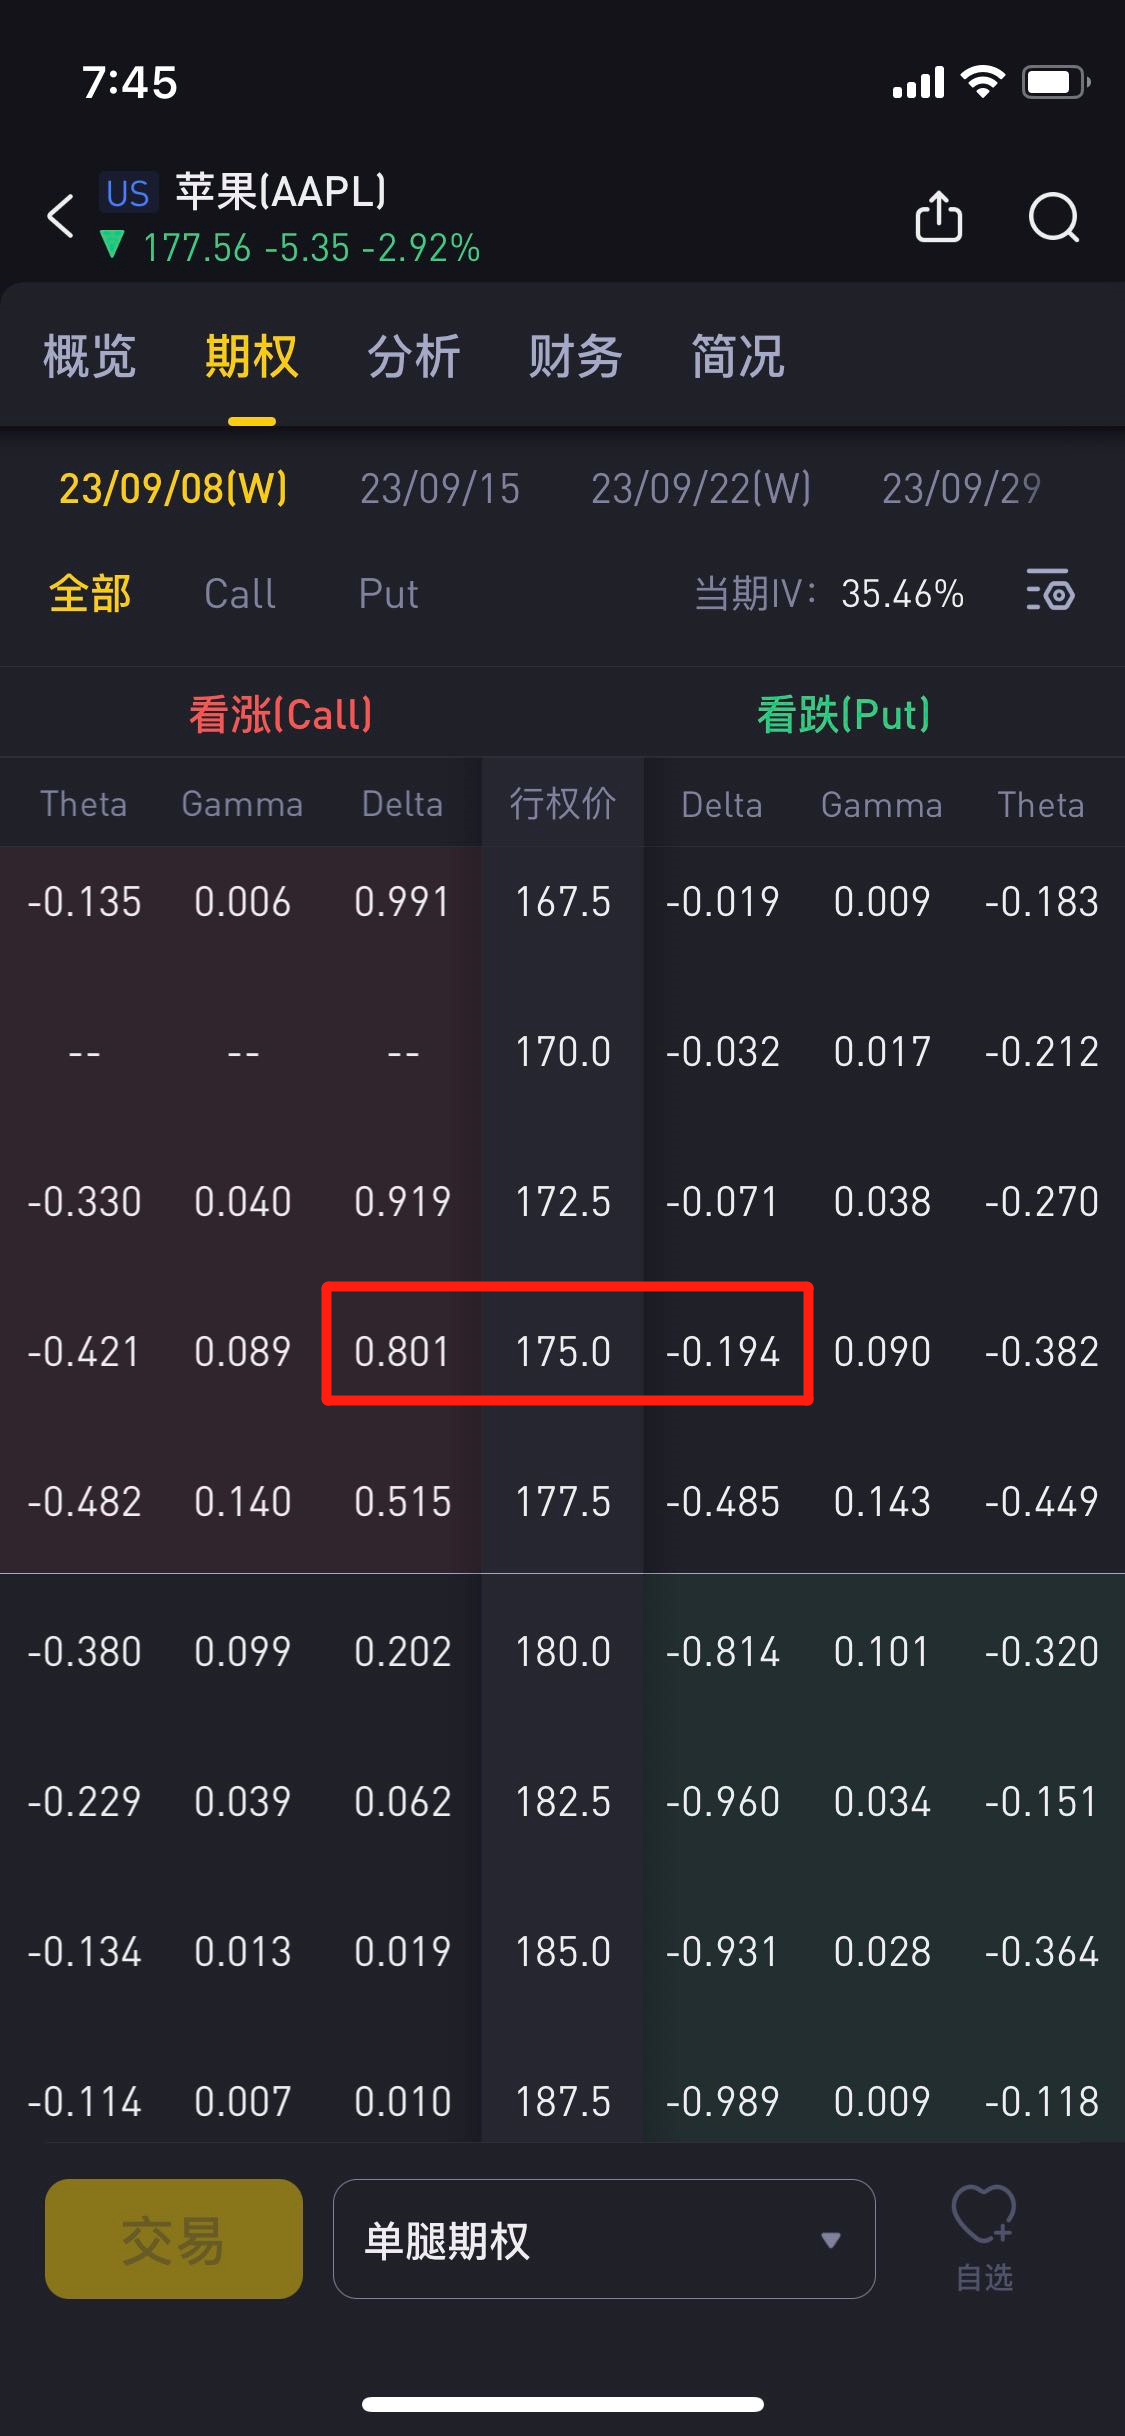Tap the 180.0 strike call delta 0.202
The height and width of the screenshot is (2436, 1125).
tap(402, 1652)
